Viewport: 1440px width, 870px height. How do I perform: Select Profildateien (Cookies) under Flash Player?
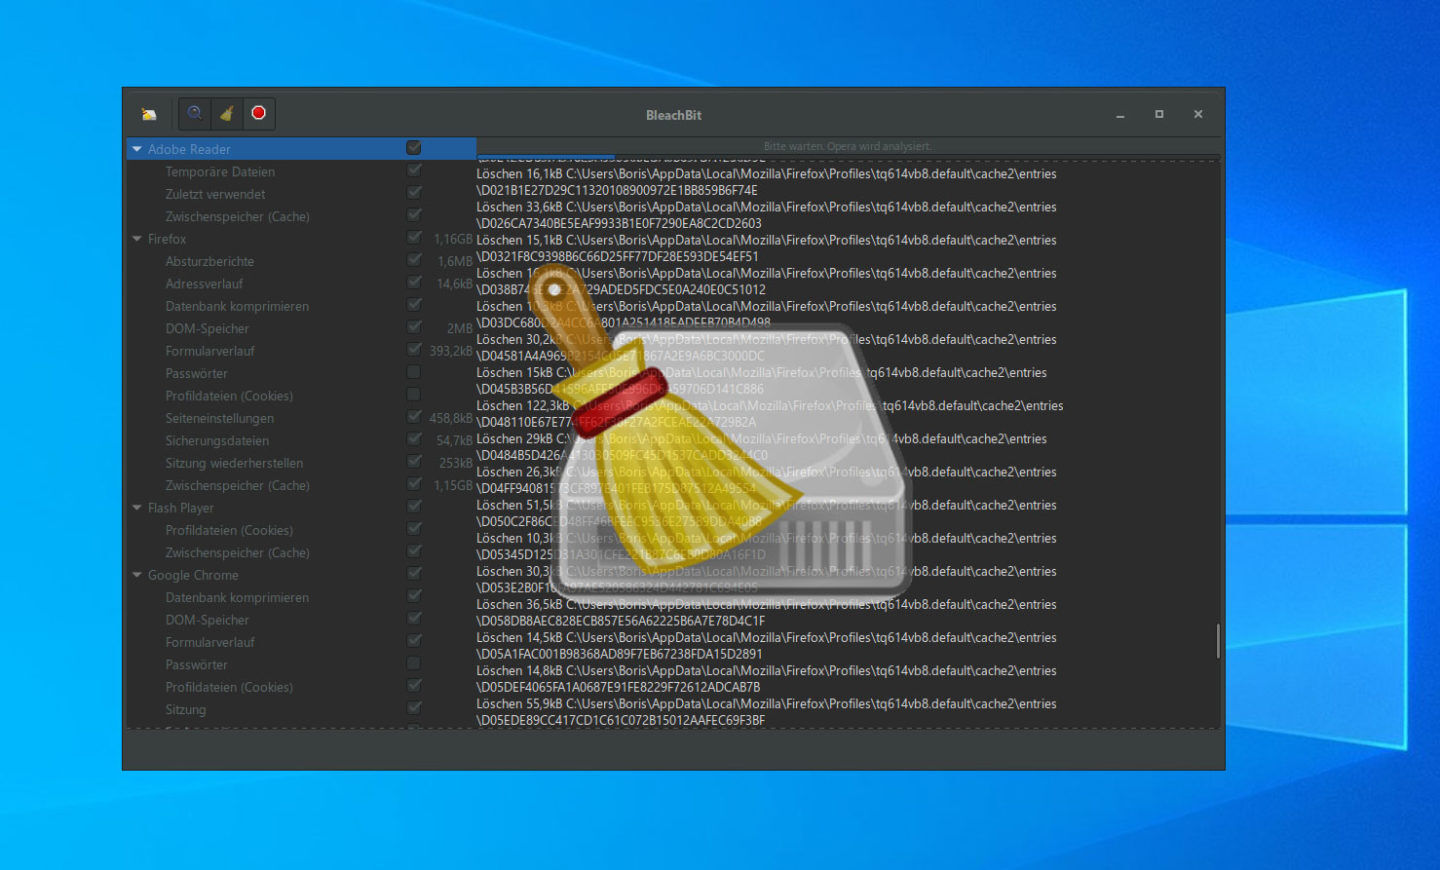click(x=229, y=530)
